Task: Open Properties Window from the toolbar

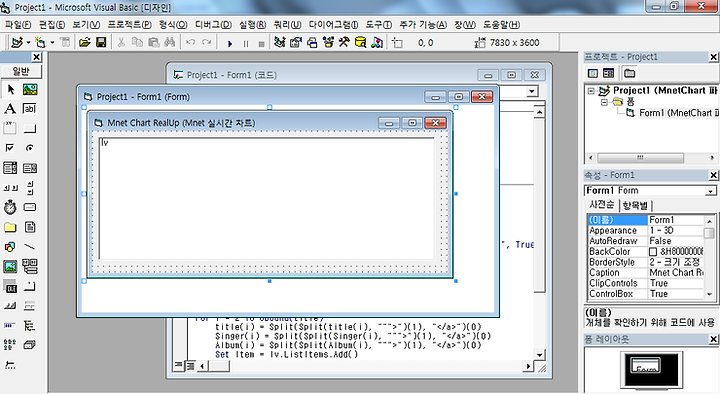Action: (x=296, y=43)
